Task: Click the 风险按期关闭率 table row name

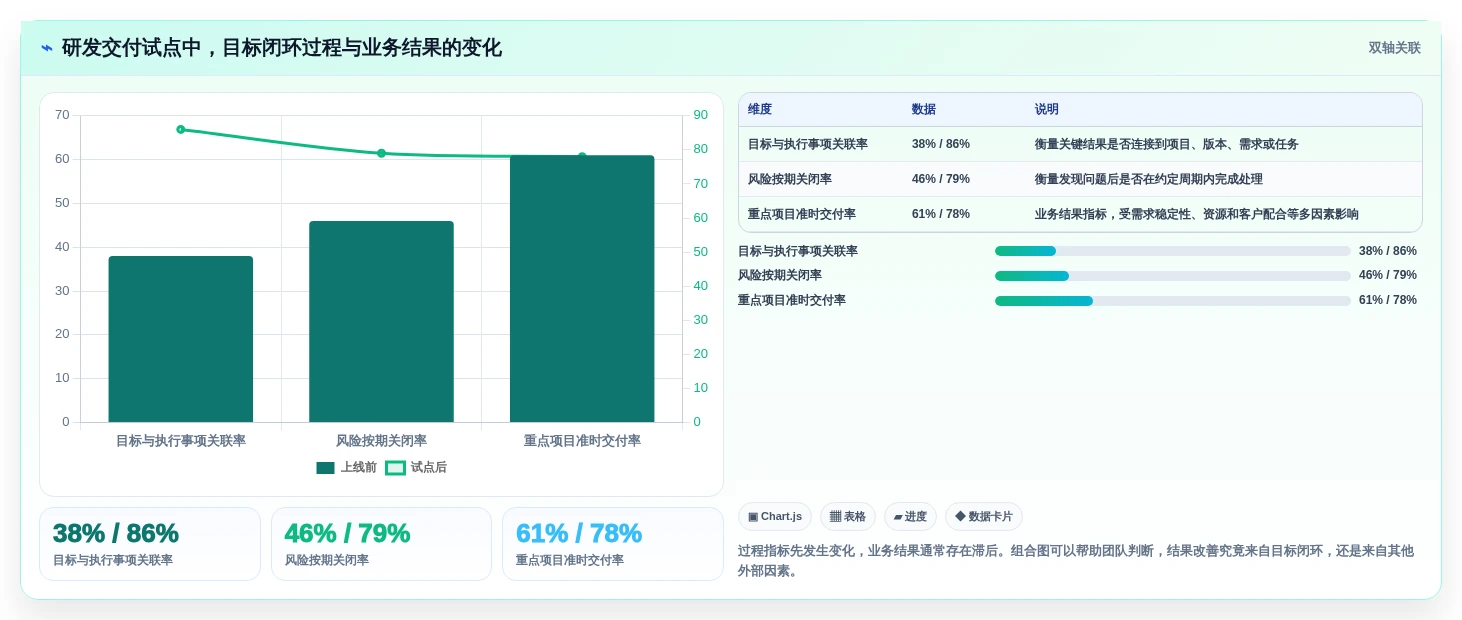Action: (790, 179)
